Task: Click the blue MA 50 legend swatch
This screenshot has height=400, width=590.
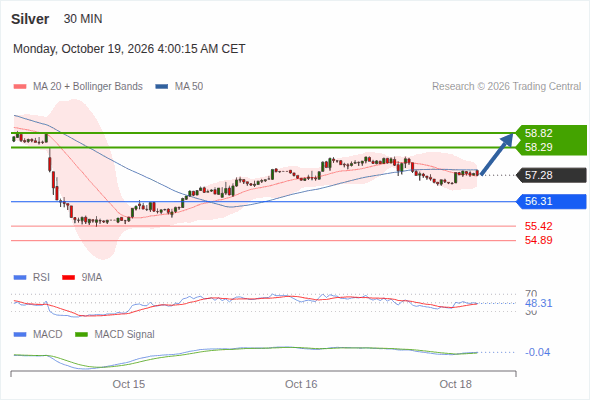Action: [162, 87]
